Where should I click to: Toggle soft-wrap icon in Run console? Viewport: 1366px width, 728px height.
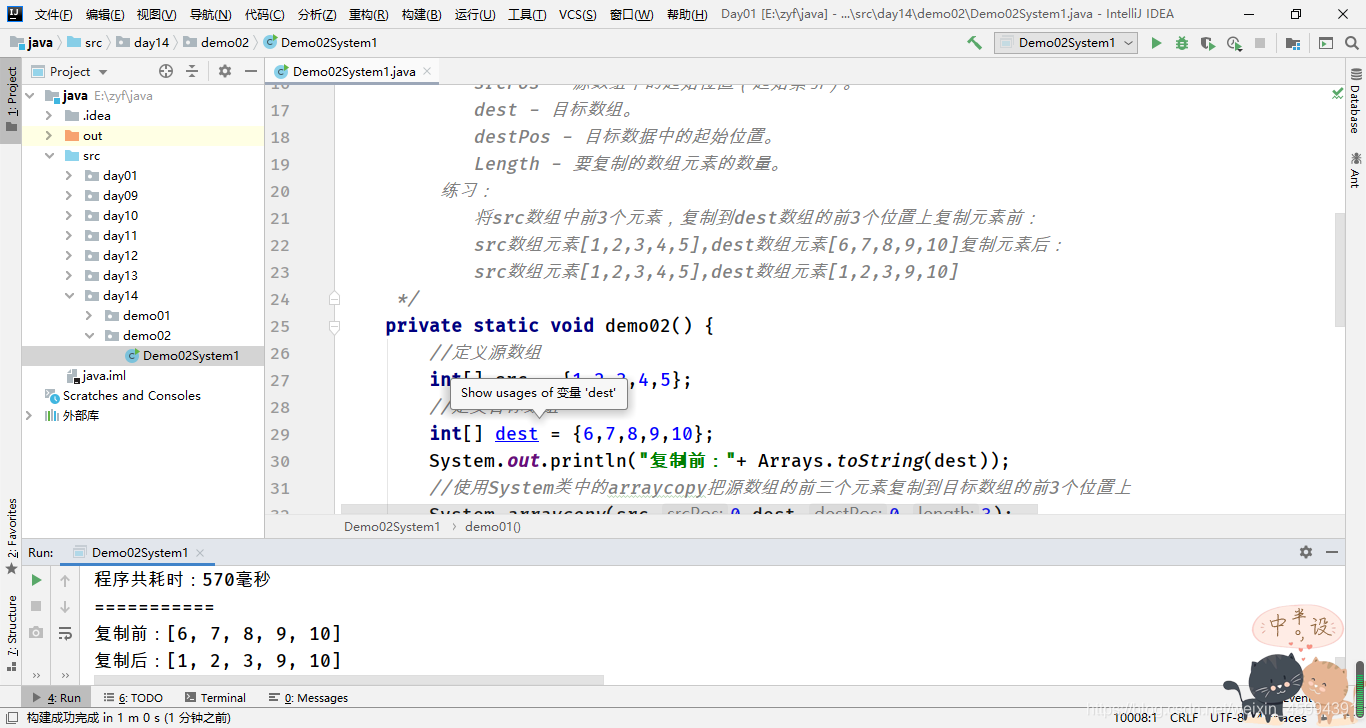point(65,632)
